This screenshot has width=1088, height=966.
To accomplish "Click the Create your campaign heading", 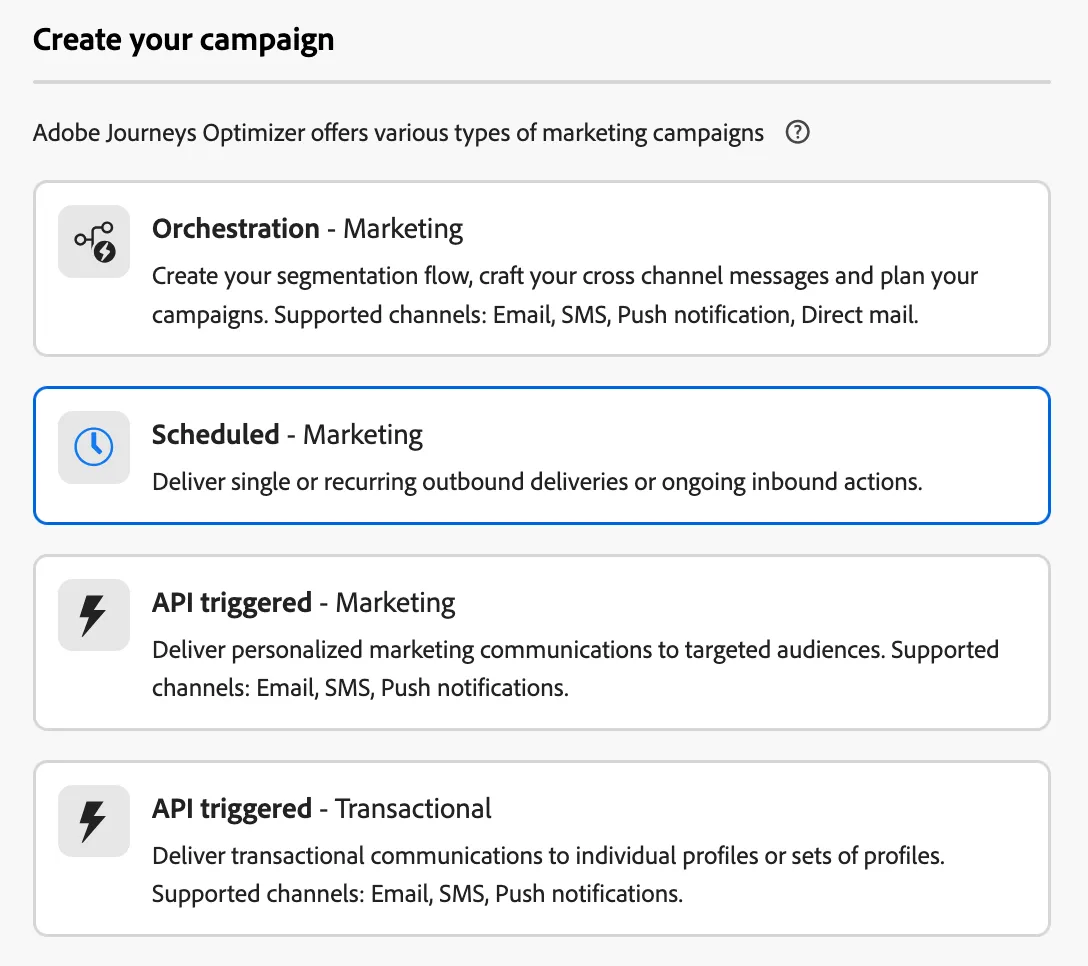I will point(183,40).
